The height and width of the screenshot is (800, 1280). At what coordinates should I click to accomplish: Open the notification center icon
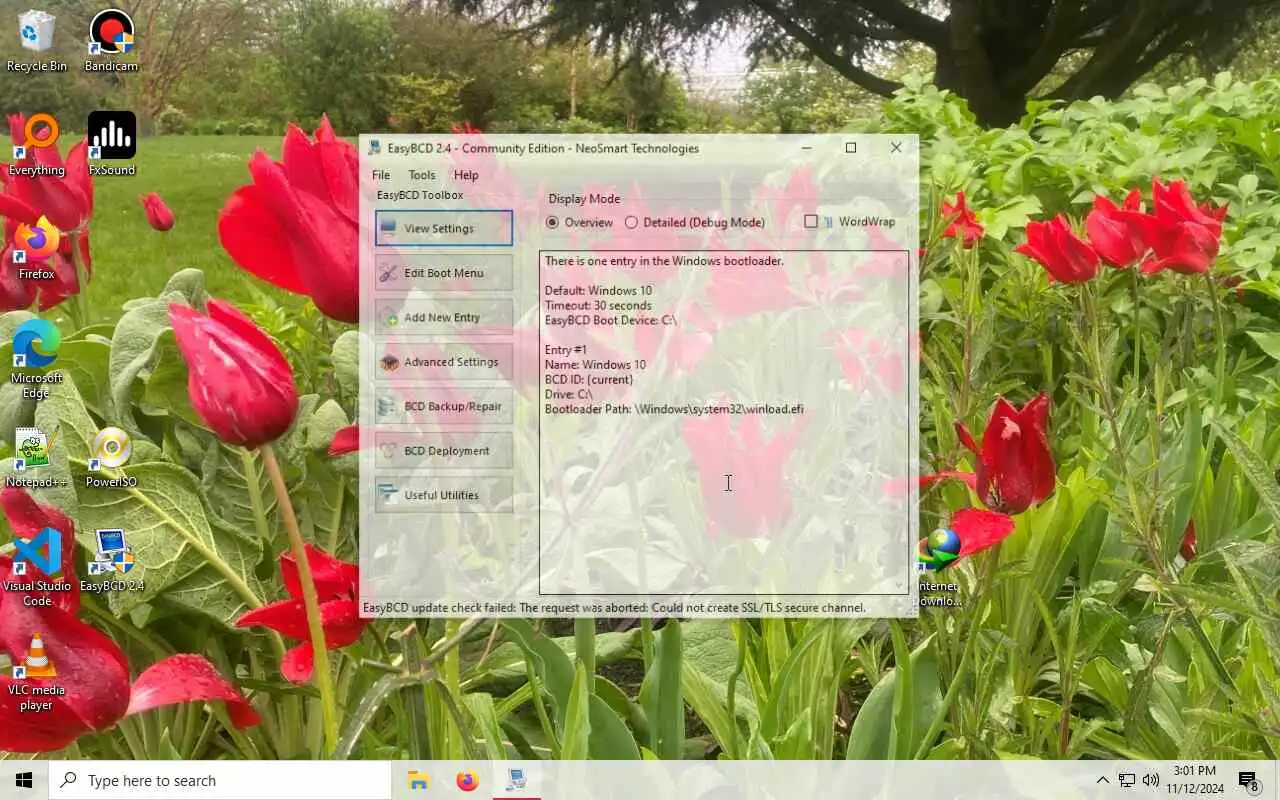coord(1248,780)
